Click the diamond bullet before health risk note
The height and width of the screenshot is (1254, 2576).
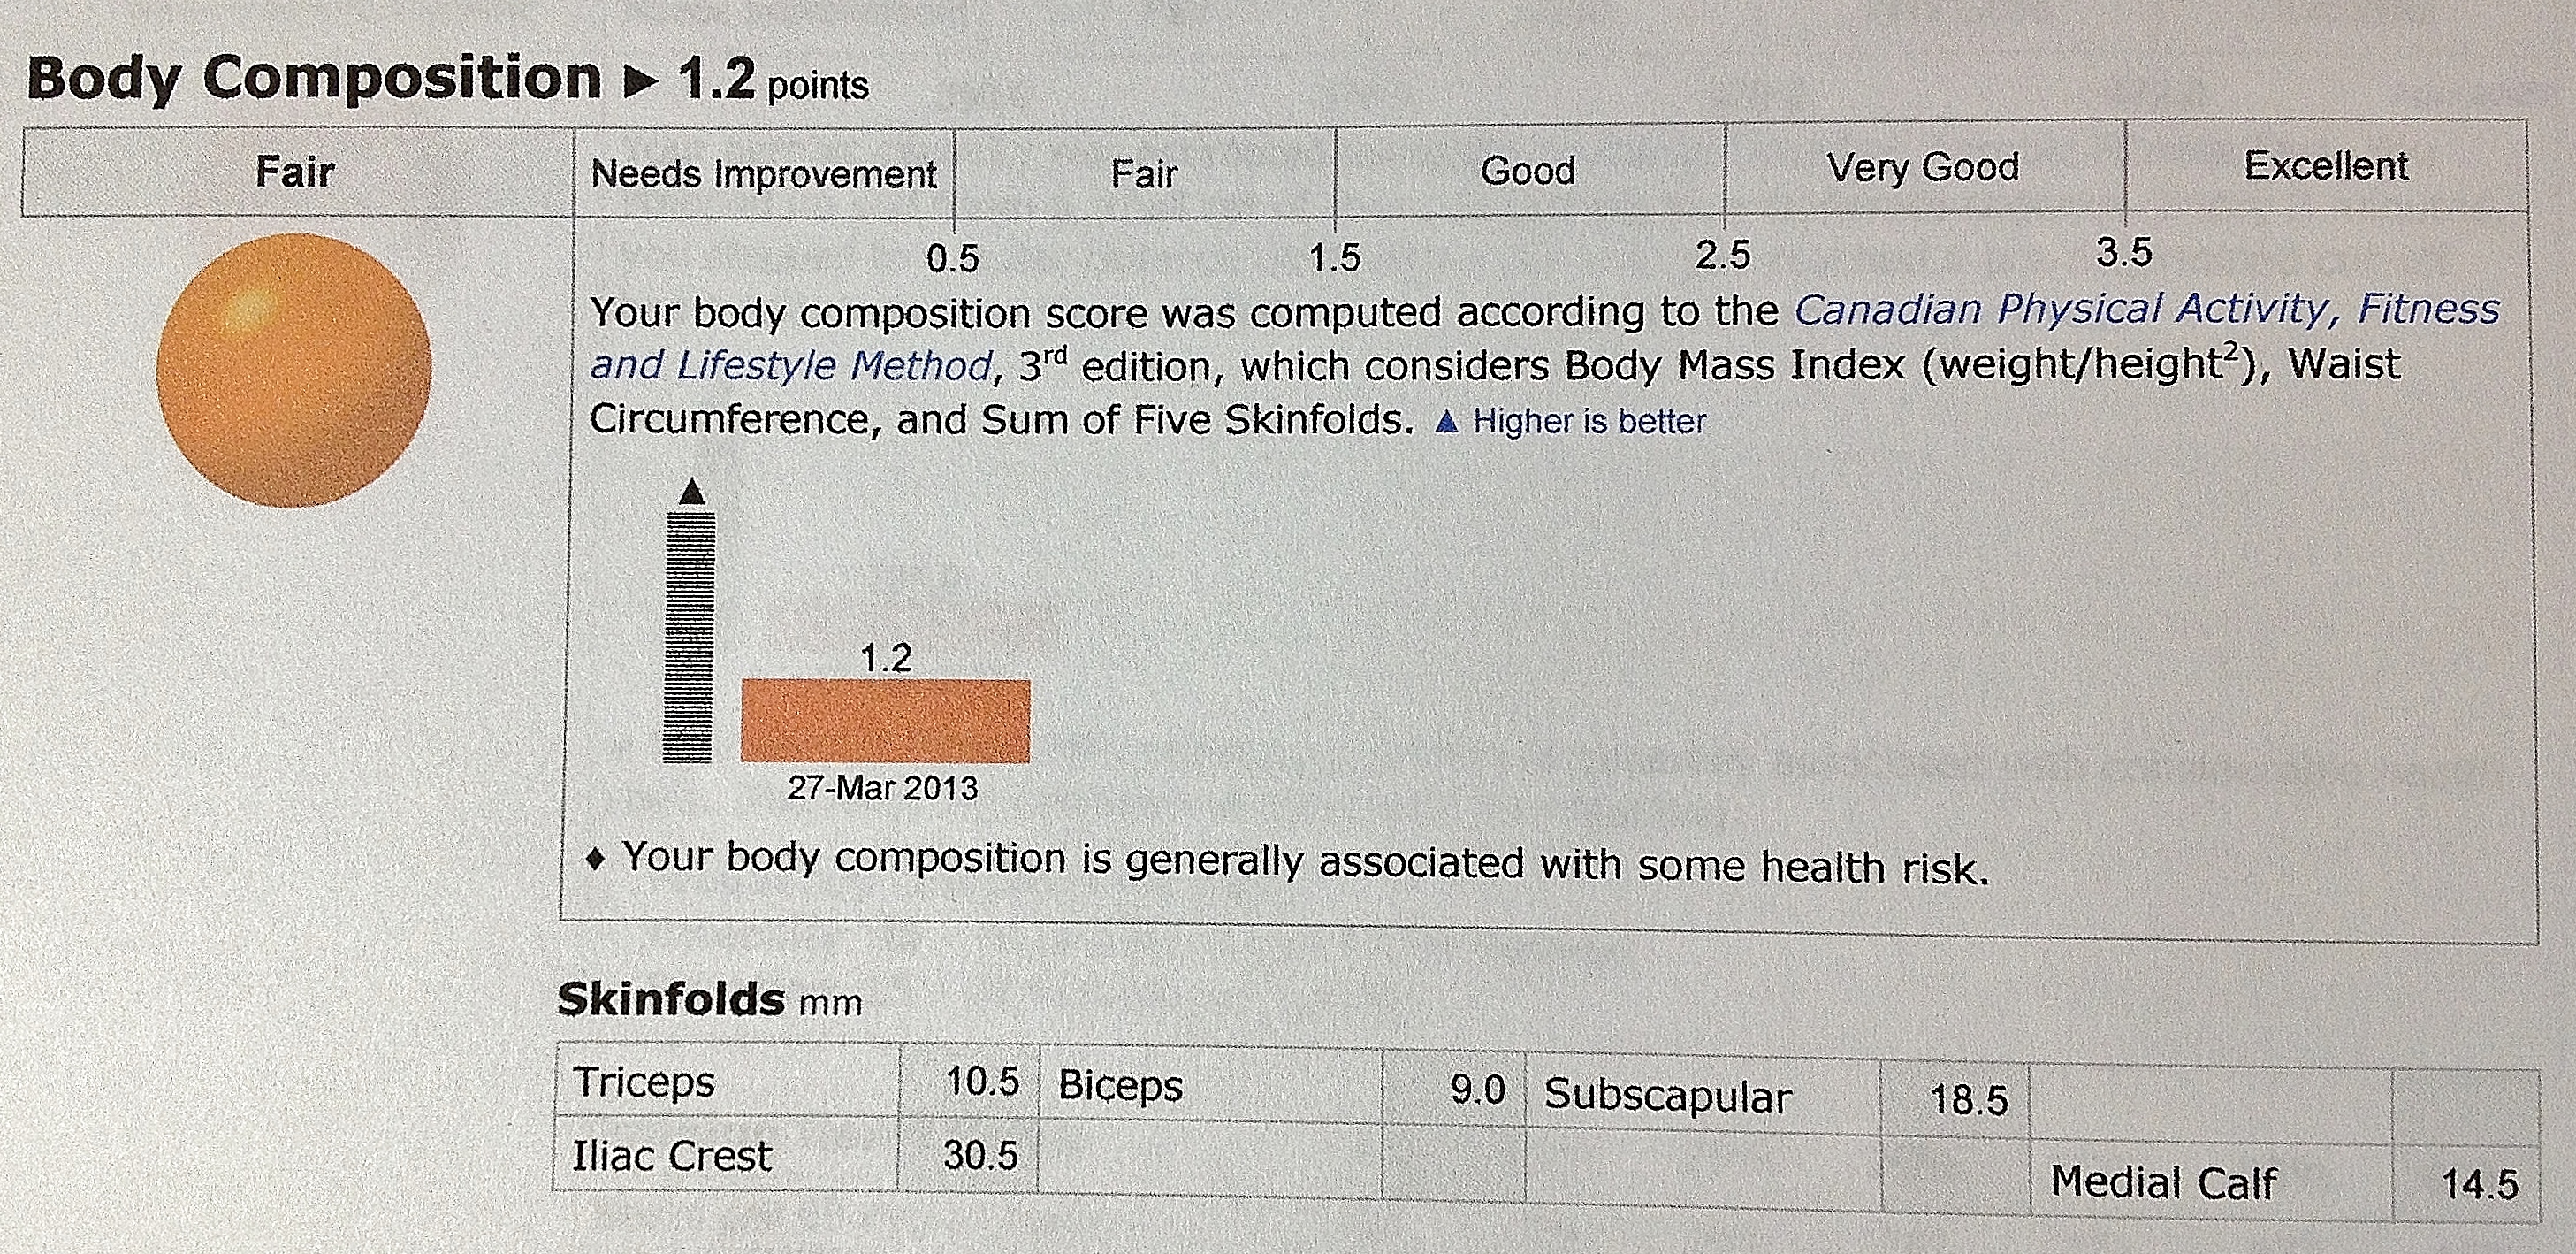click(x=596, y=859)
